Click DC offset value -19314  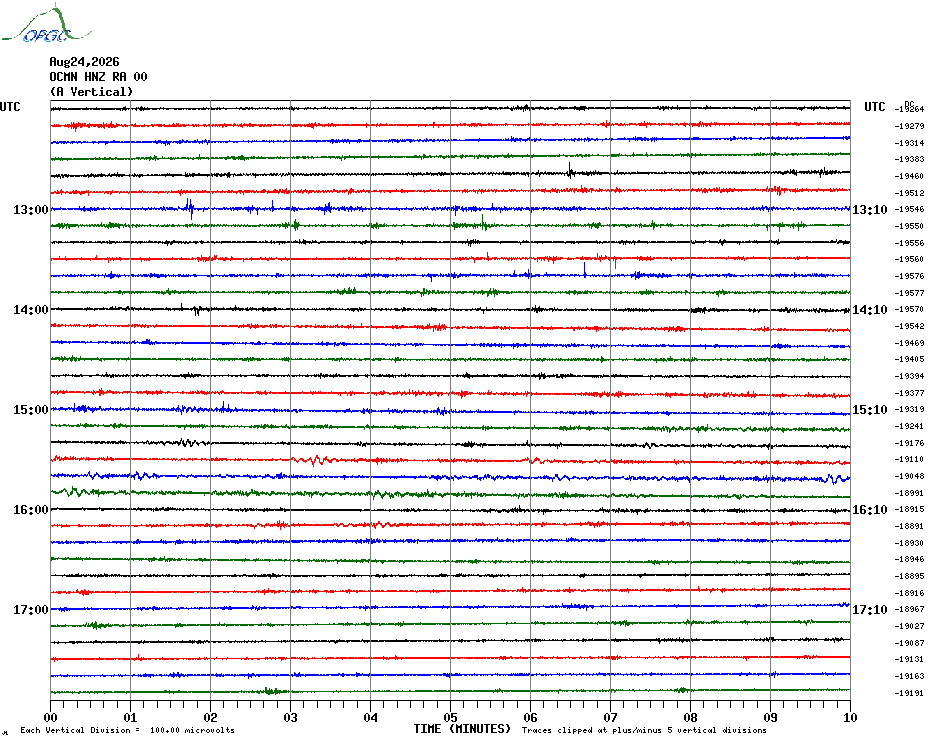[909, 143]
